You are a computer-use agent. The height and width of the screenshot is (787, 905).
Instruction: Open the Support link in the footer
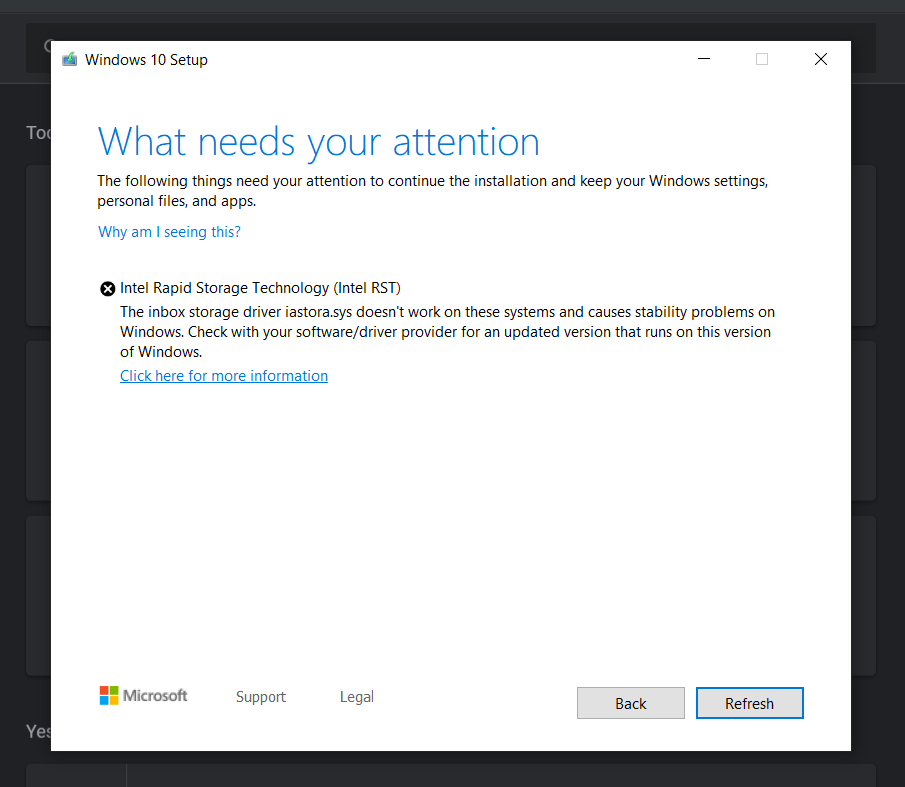tap(261, 697)
